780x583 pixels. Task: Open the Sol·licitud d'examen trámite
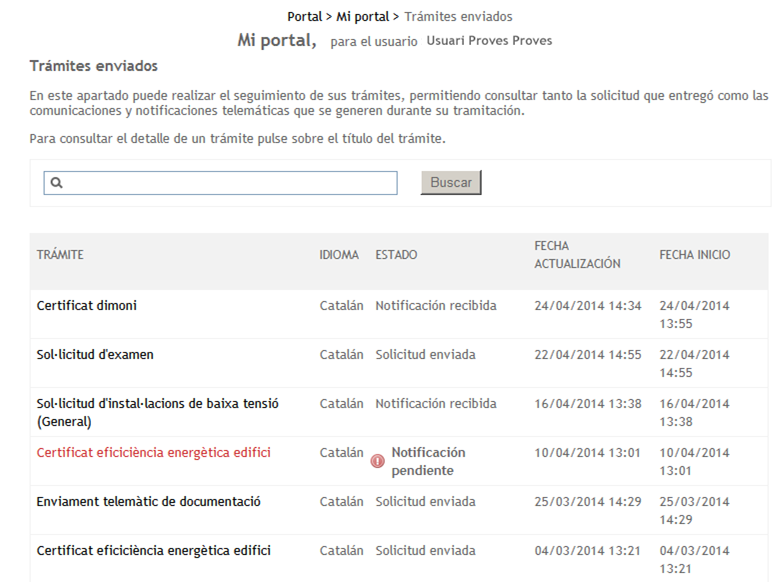coord(95,355)
